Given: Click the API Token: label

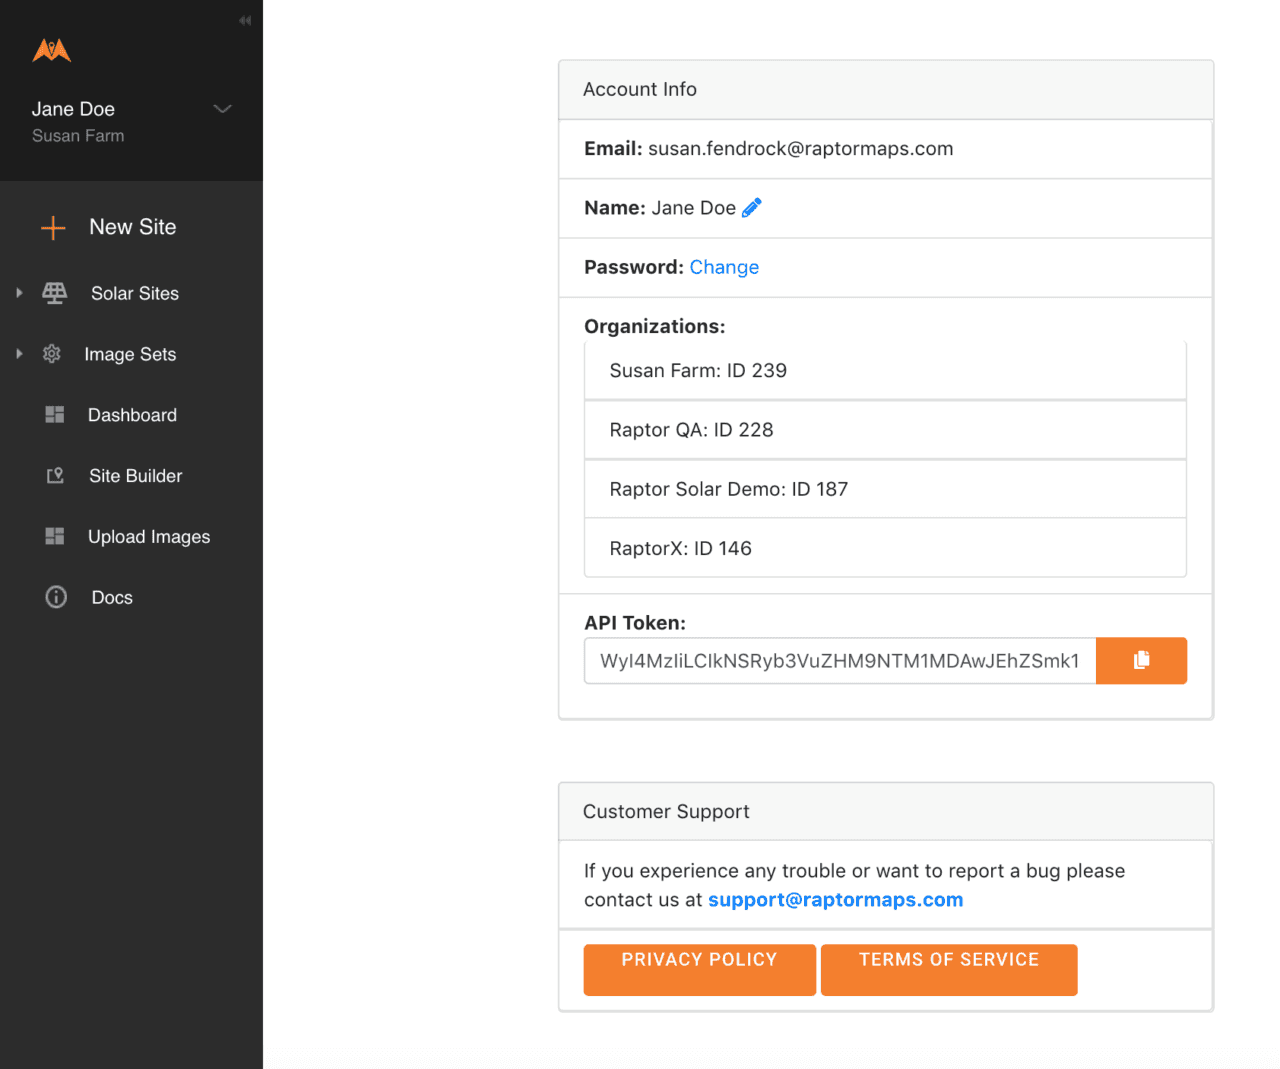Looking at the screenshot, I should (x=635, y=623).
